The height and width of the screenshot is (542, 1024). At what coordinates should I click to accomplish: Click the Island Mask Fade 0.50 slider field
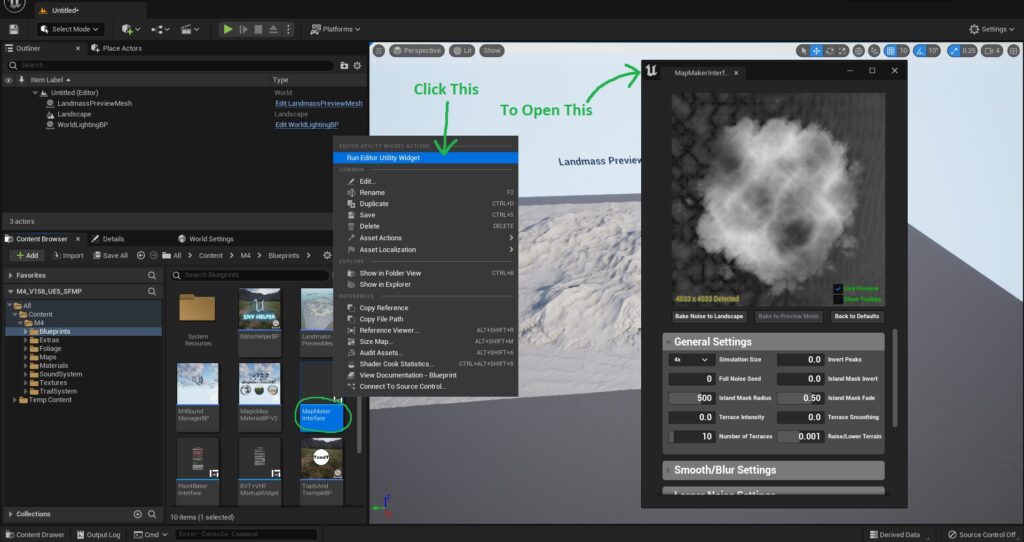click(800, 398)
